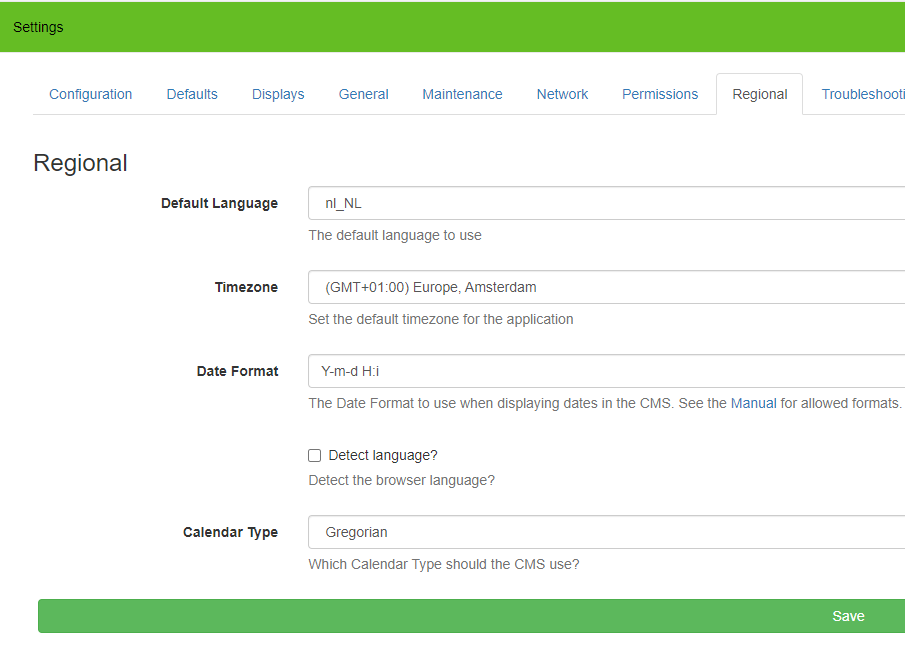Click the Default Language field label
Screen dimensions: 905x652
pos(219,203)
